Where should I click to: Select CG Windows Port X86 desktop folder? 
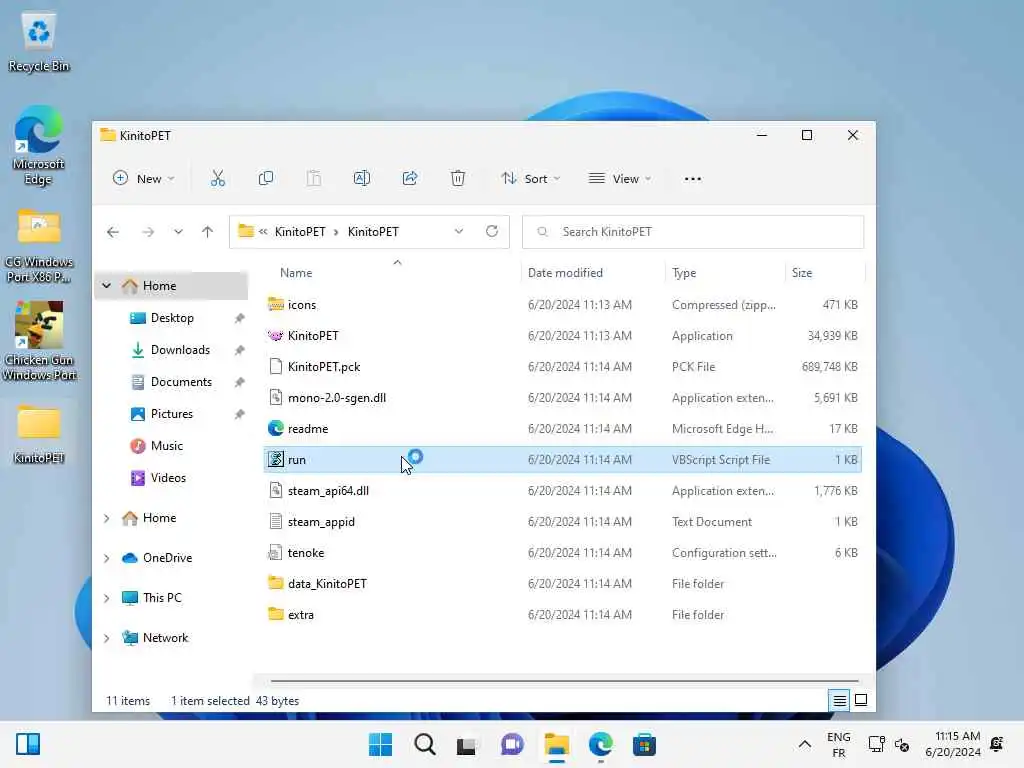coord(39,246)
